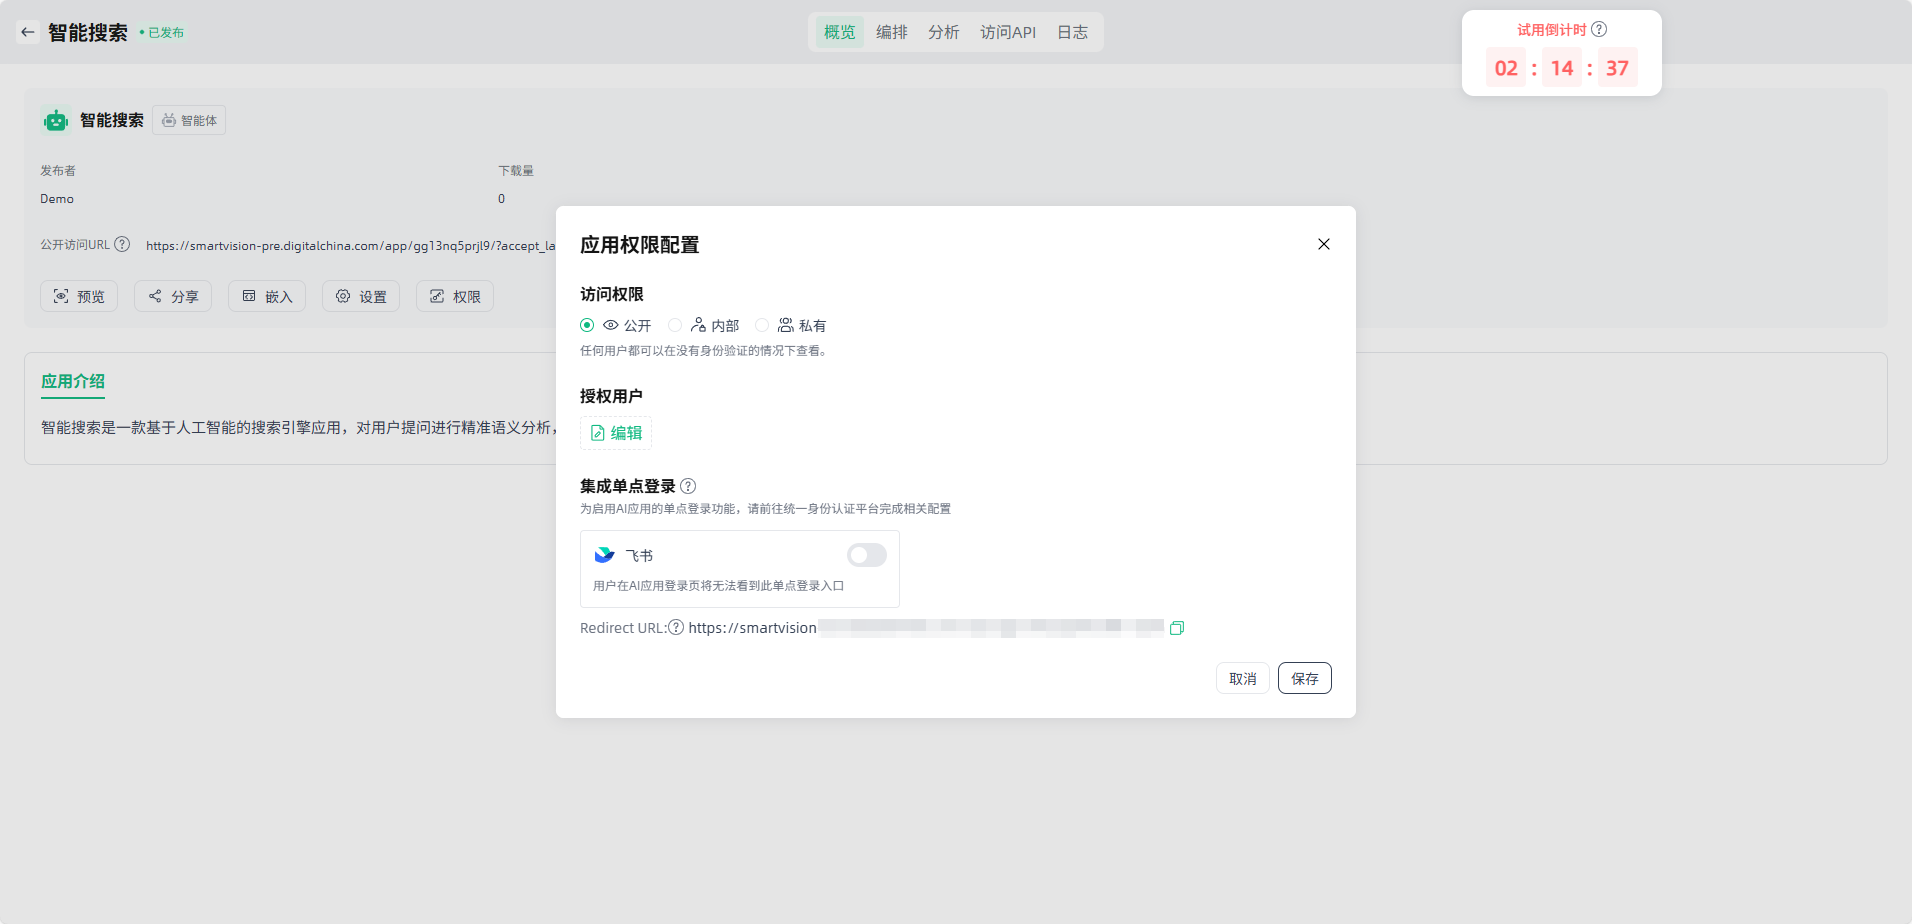
Task: Select the 私有 access radio option
Action: coord(762,325)
